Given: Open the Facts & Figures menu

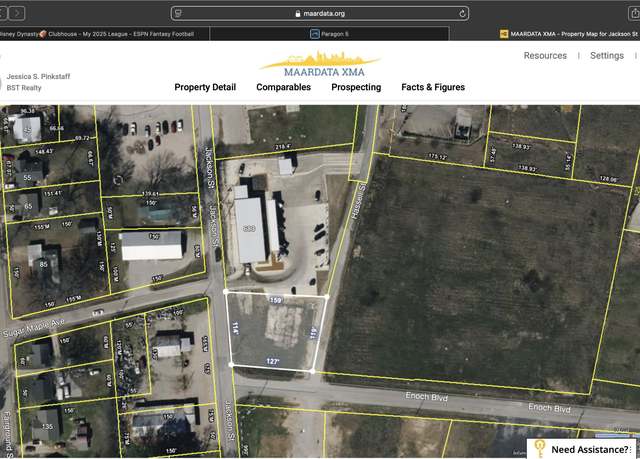Looking at the screenshot, I should coord(433,87).
